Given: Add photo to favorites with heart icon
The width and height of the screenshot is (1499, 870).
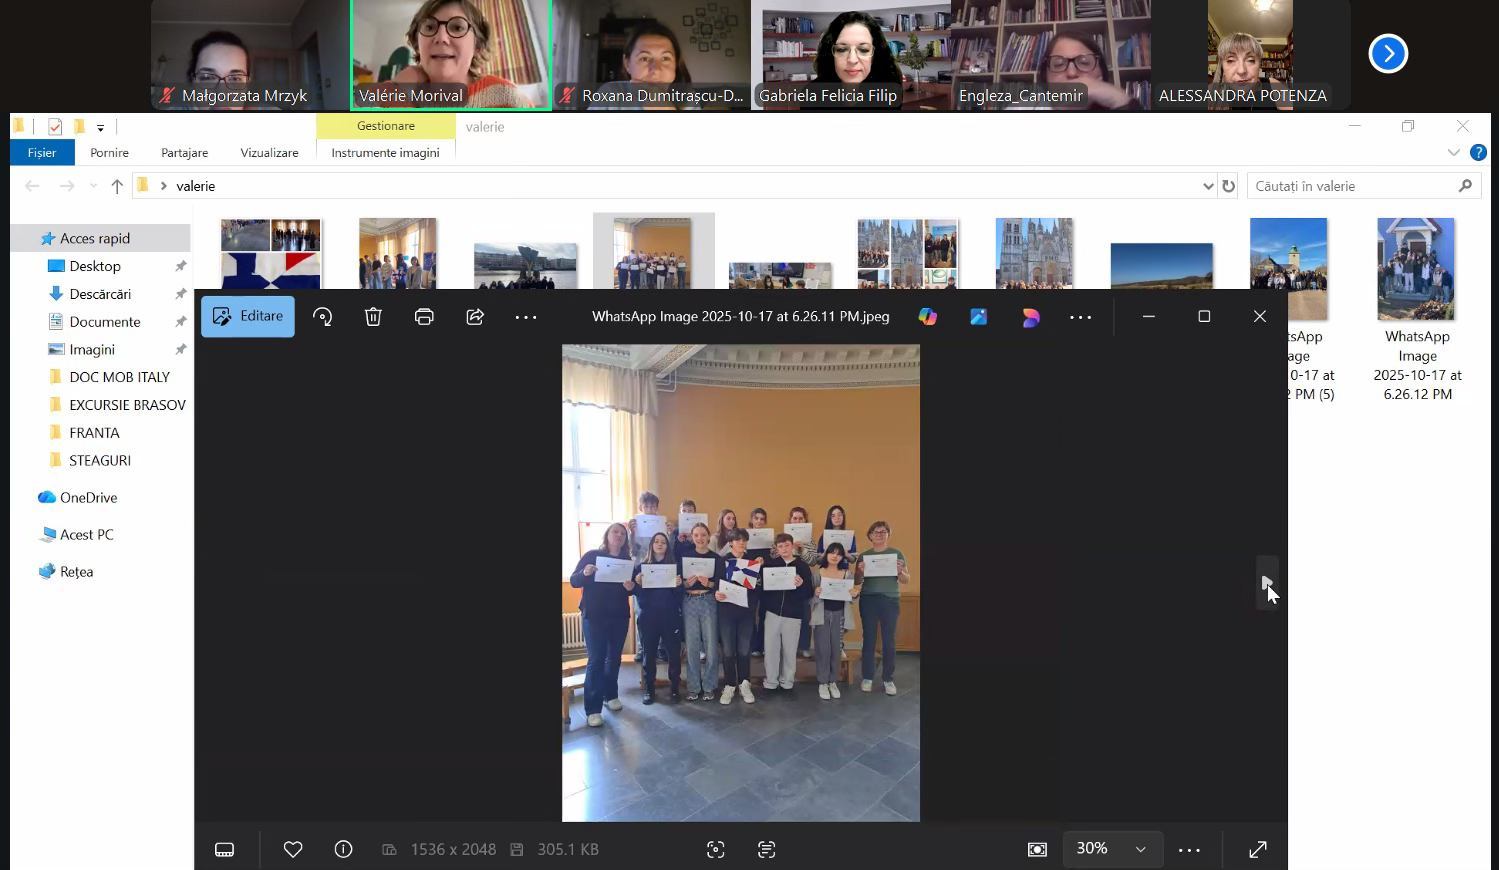Looking at the screenshot, I should [293, 849].
